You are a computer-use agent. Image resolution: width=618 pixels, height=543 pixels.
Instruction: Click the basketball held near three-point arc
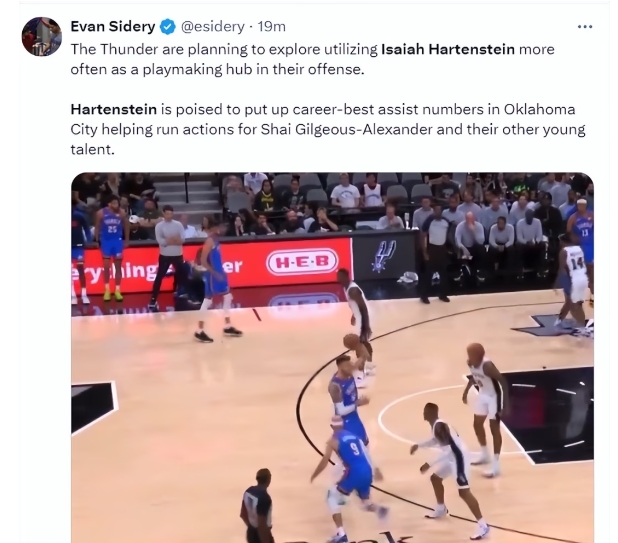tap(351, 341)
